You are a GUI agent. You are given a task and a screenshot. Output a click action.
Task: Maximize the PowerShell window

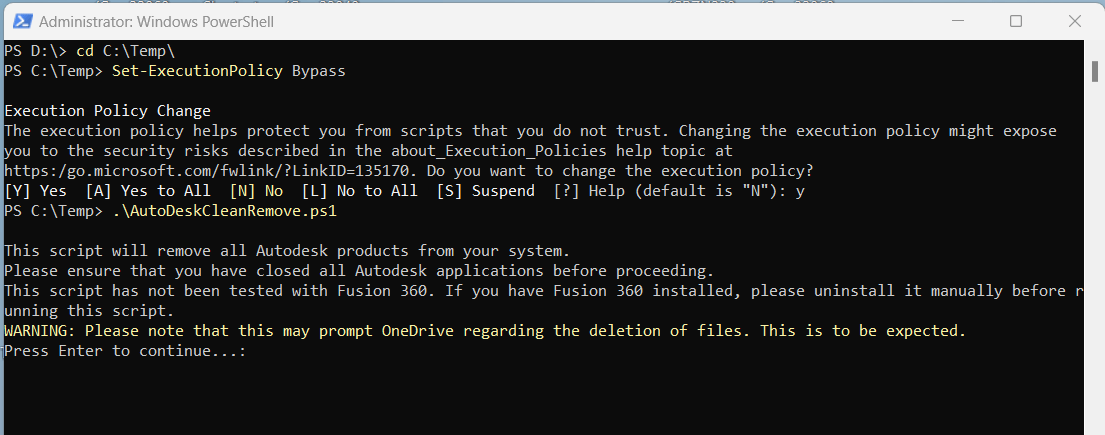(1016, 21)
